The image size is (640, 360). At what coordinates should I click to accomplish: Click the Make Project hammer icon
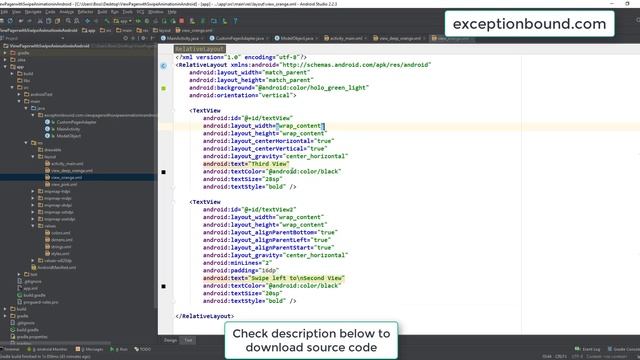(x=107, y=21)
